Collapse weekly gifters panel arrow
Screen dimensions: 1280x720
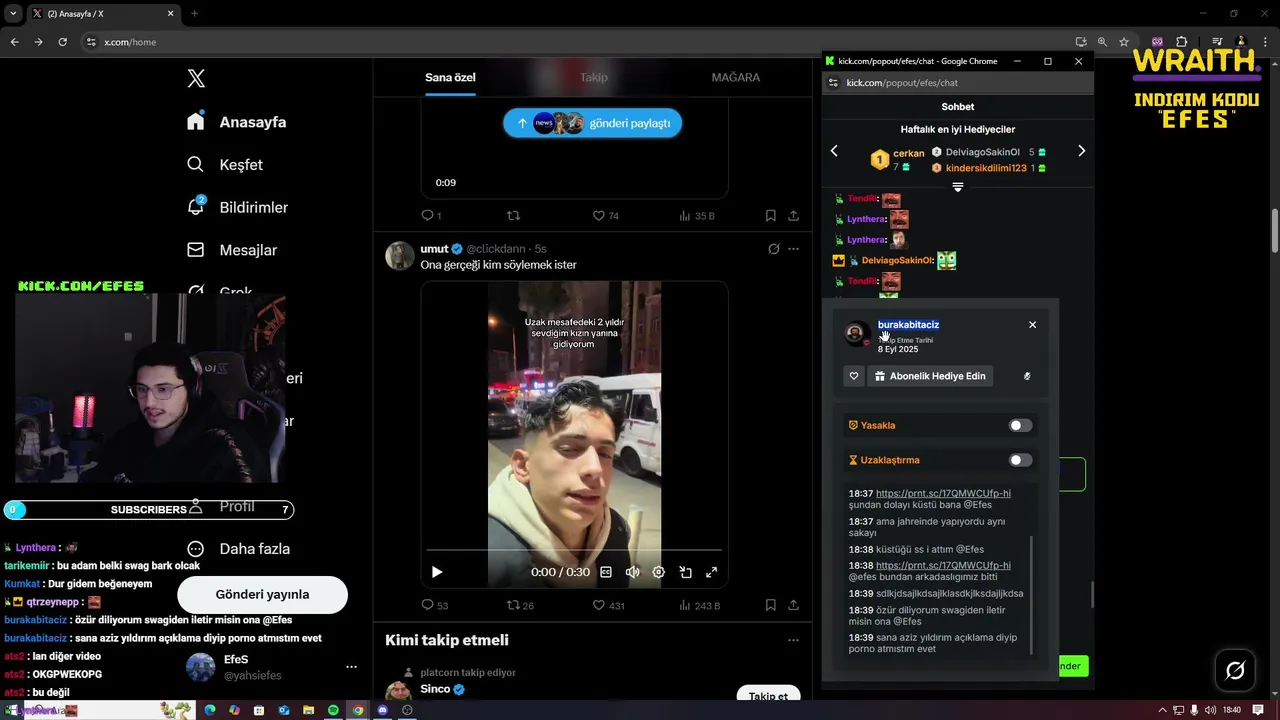(x=957, y=187)
